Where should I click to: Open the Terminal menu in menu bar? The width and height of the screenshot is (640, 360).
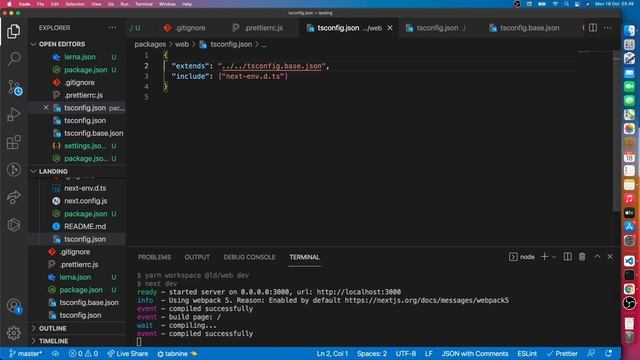144,4
